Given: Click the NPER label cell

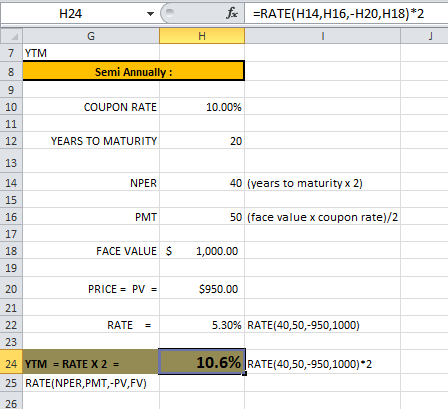Looking at the screenshot, I should point(91,183).
